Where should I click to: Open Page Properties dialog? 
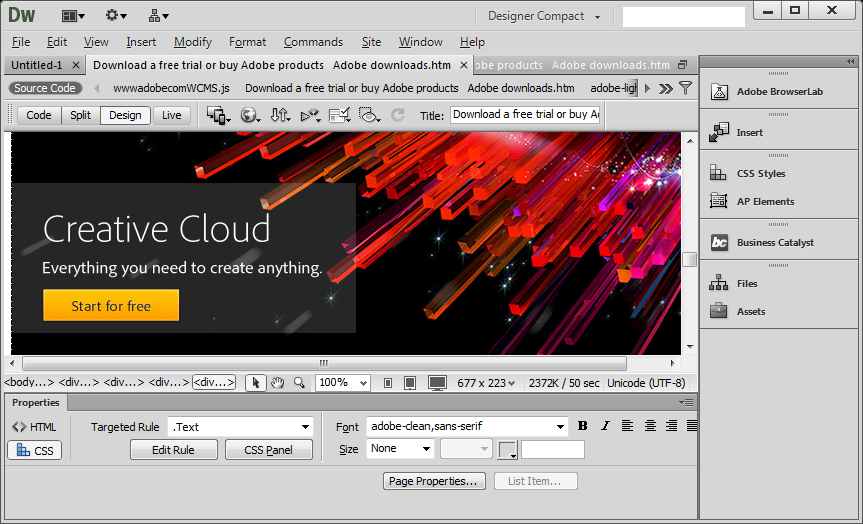pos(434,481)
